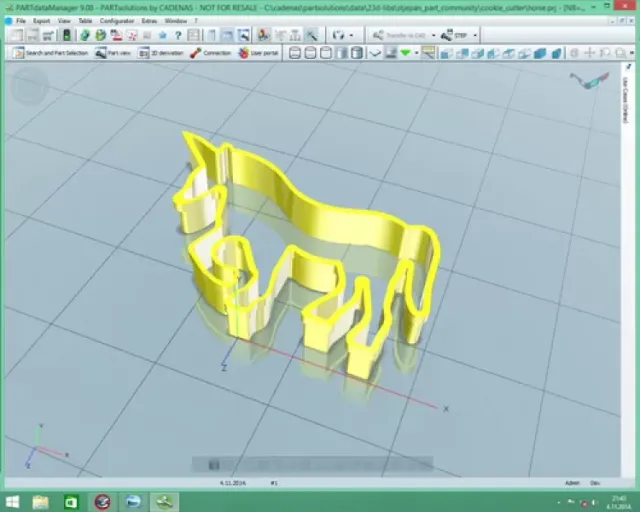Click the taskbar clock and date
640x512 pixels.
(619, 502)
